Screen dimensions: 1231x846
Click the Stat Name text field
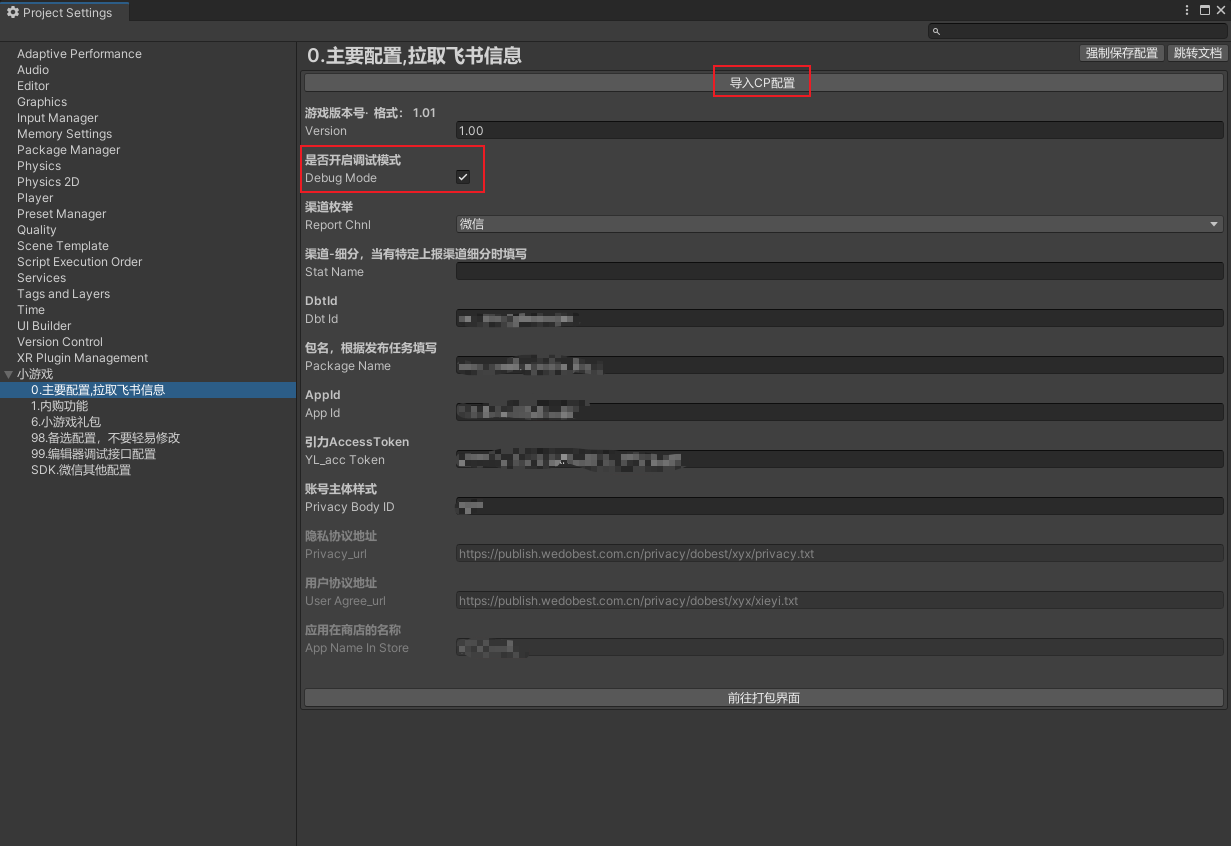click(838, 272)
